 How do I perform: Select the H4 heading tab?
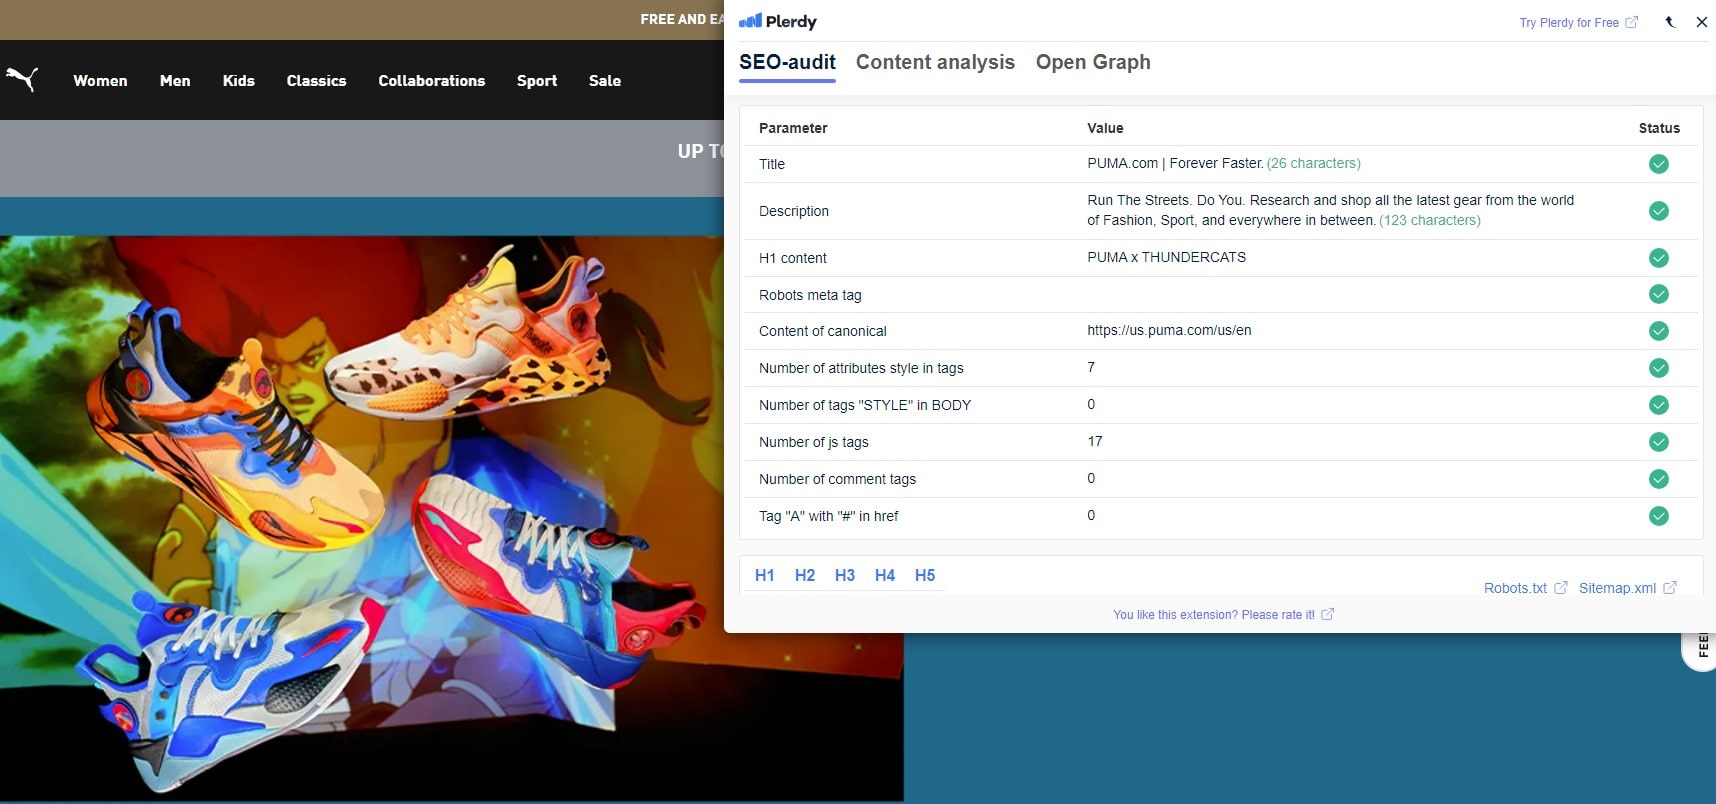tap(885, 575)
